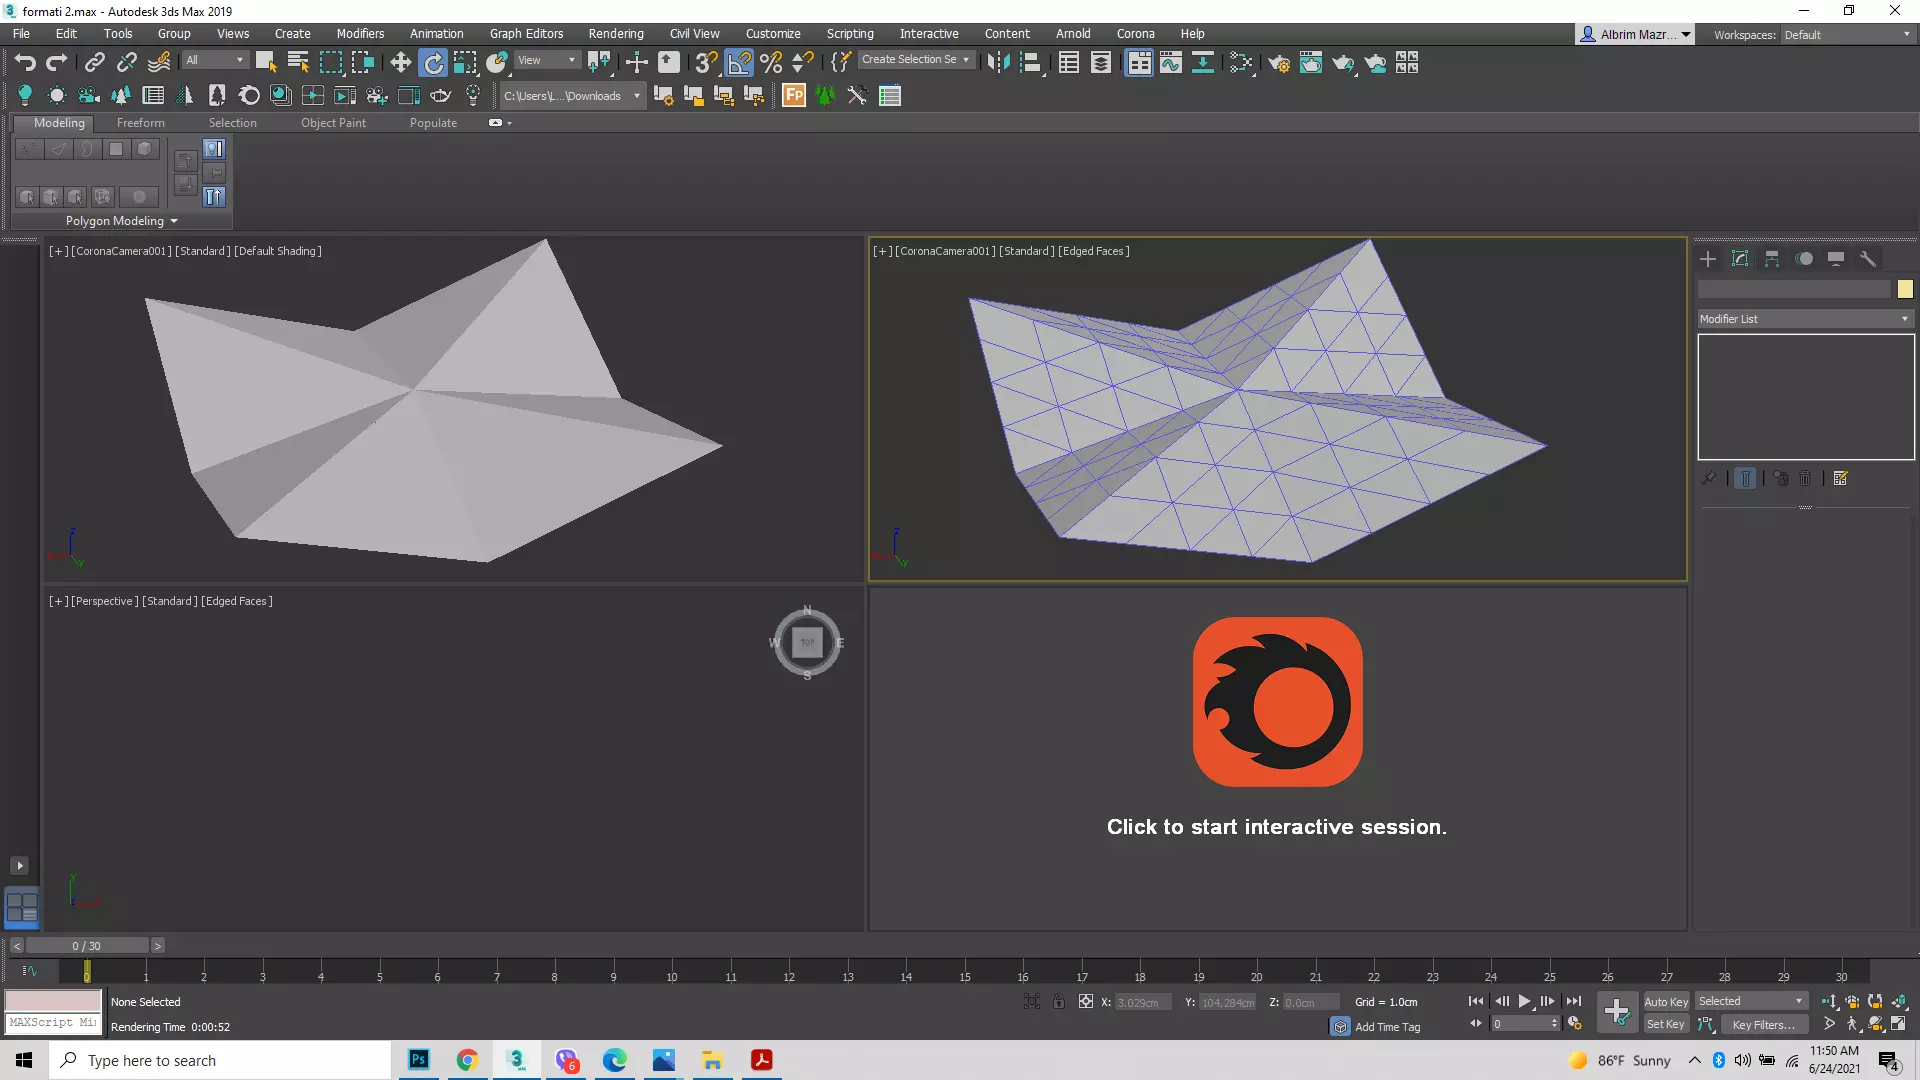
Task: Switch to the Freeform ribbon tab
Action: tap(140, 123)
